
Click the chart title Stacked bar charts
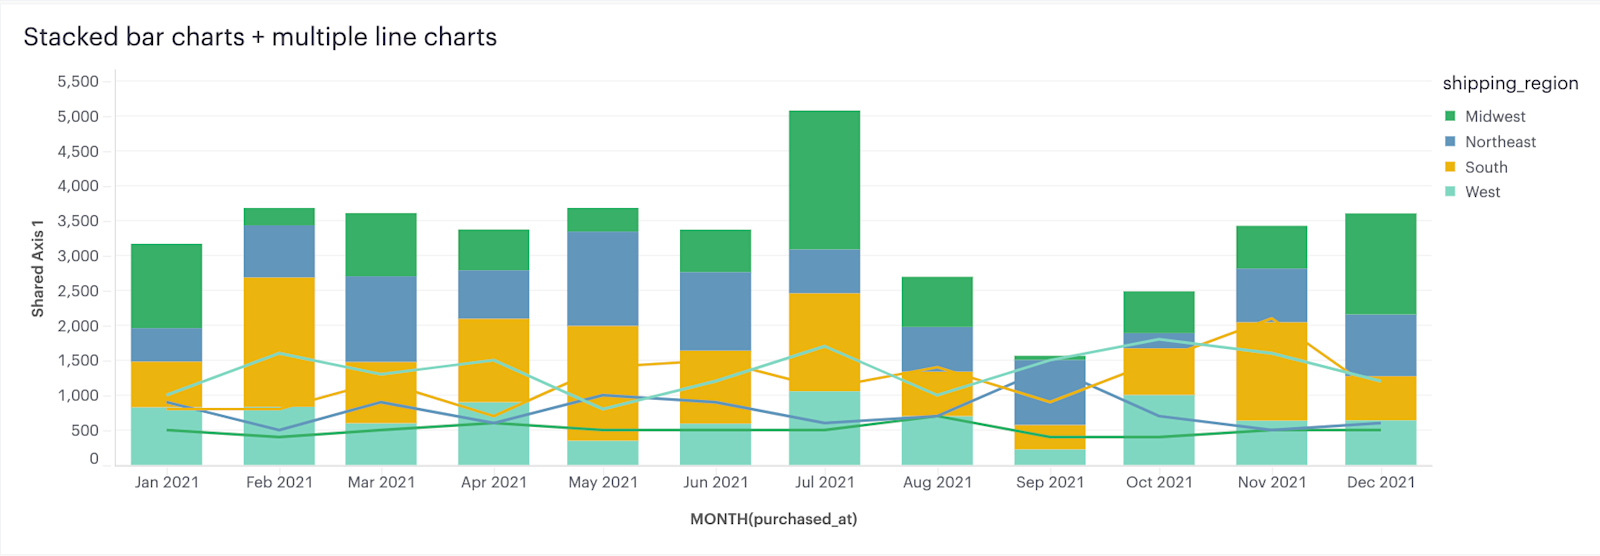point(134,37)
